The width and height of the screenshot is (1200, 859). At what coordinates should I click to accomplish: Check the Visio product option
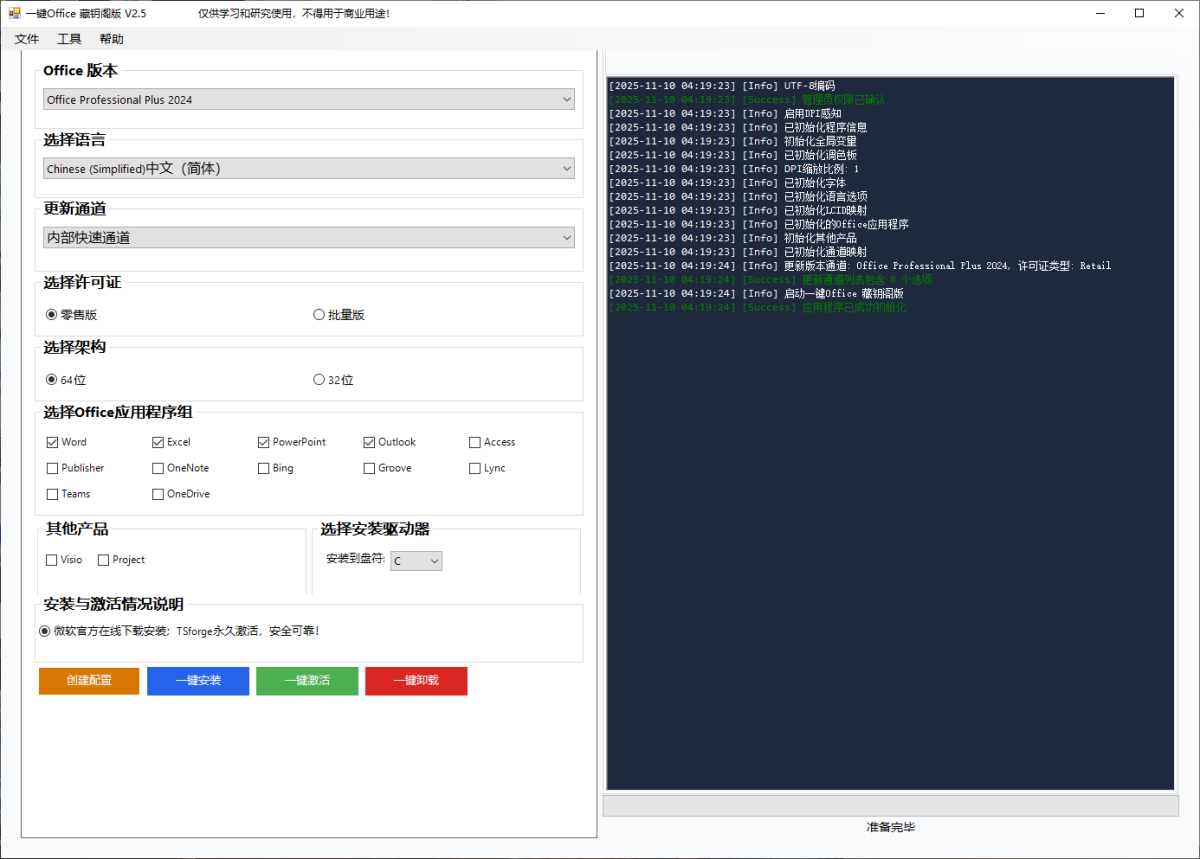pyautogui.click(x=51, y=559)
